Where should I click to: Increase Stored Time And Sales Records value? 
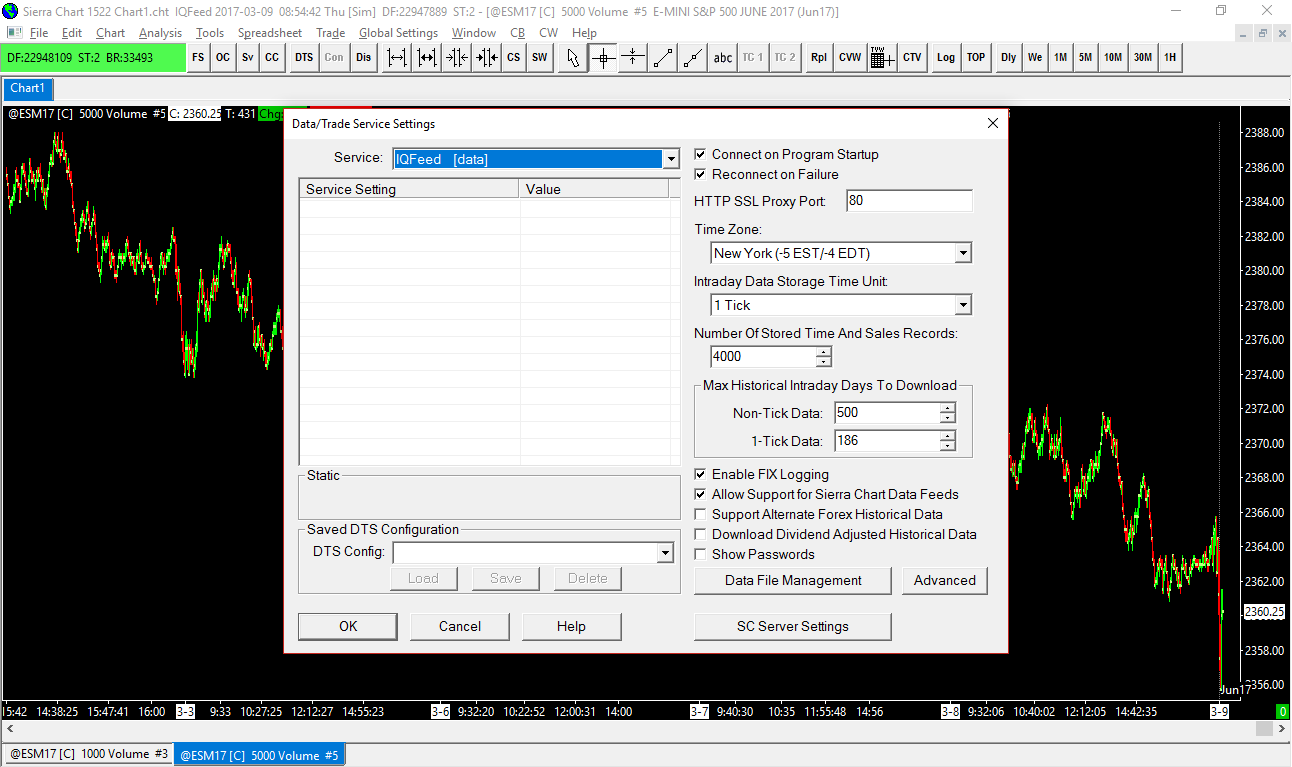pyautogui.click(x=823, y=352)
